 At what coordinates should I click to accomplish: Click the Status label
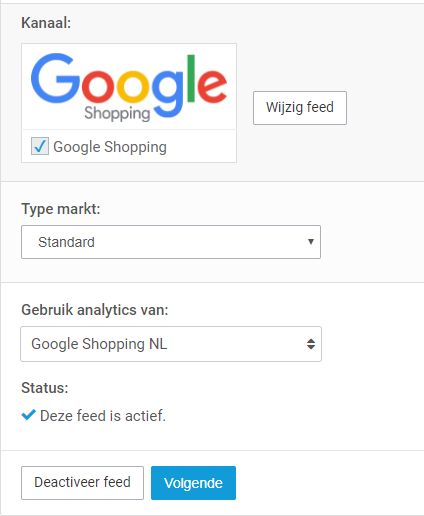point(45,388)
